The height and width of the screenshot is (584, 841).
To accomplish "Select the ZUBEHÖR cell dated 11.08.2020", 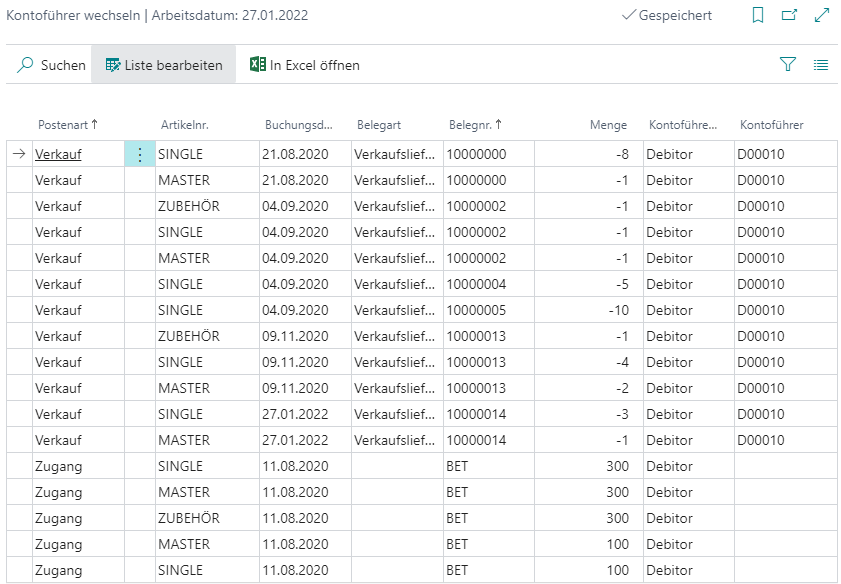I will [189, 519].
